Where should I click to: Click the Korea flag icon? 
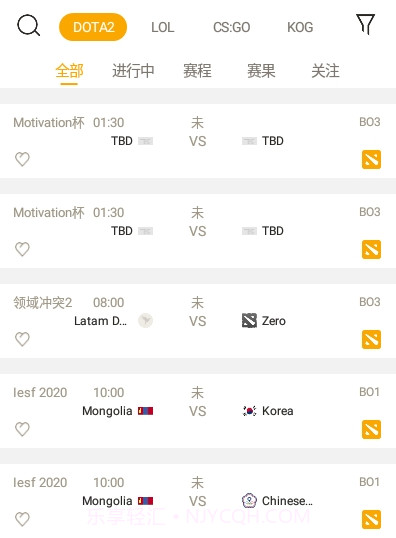point(249,411)
